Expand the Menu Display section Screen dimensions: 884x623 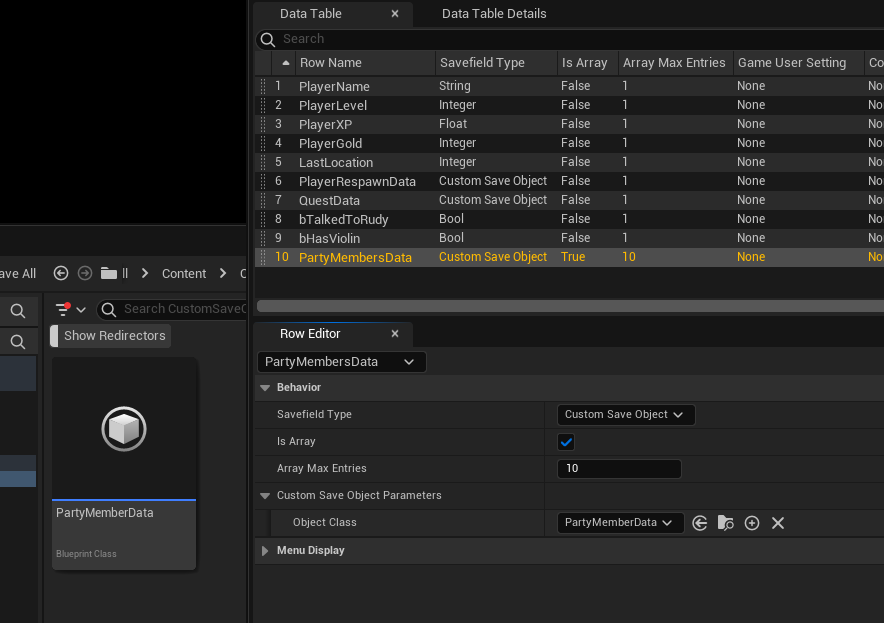(x=266, y=551)
